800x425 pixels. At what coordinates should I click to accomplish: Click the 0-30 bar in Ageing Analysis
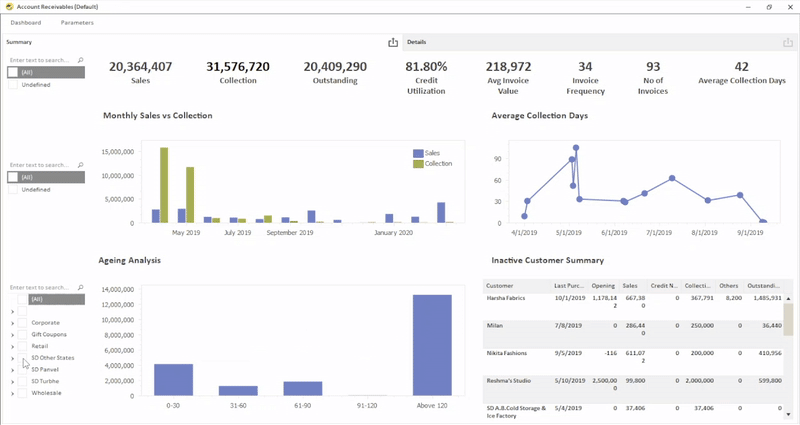point(173,380)
